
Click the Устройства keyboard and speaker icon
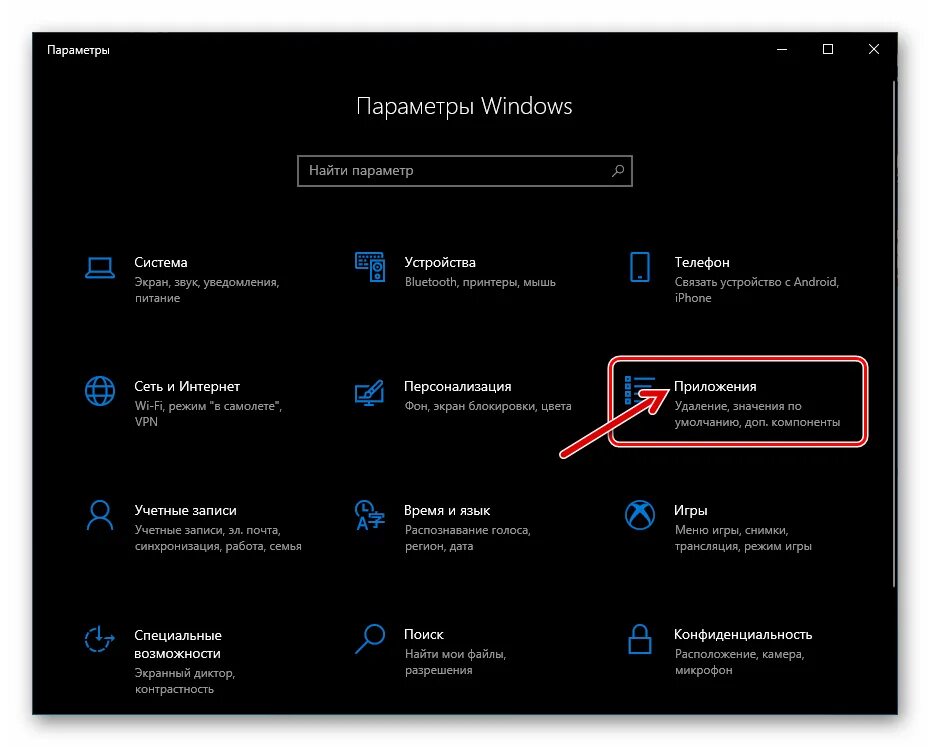pos(370,267)
